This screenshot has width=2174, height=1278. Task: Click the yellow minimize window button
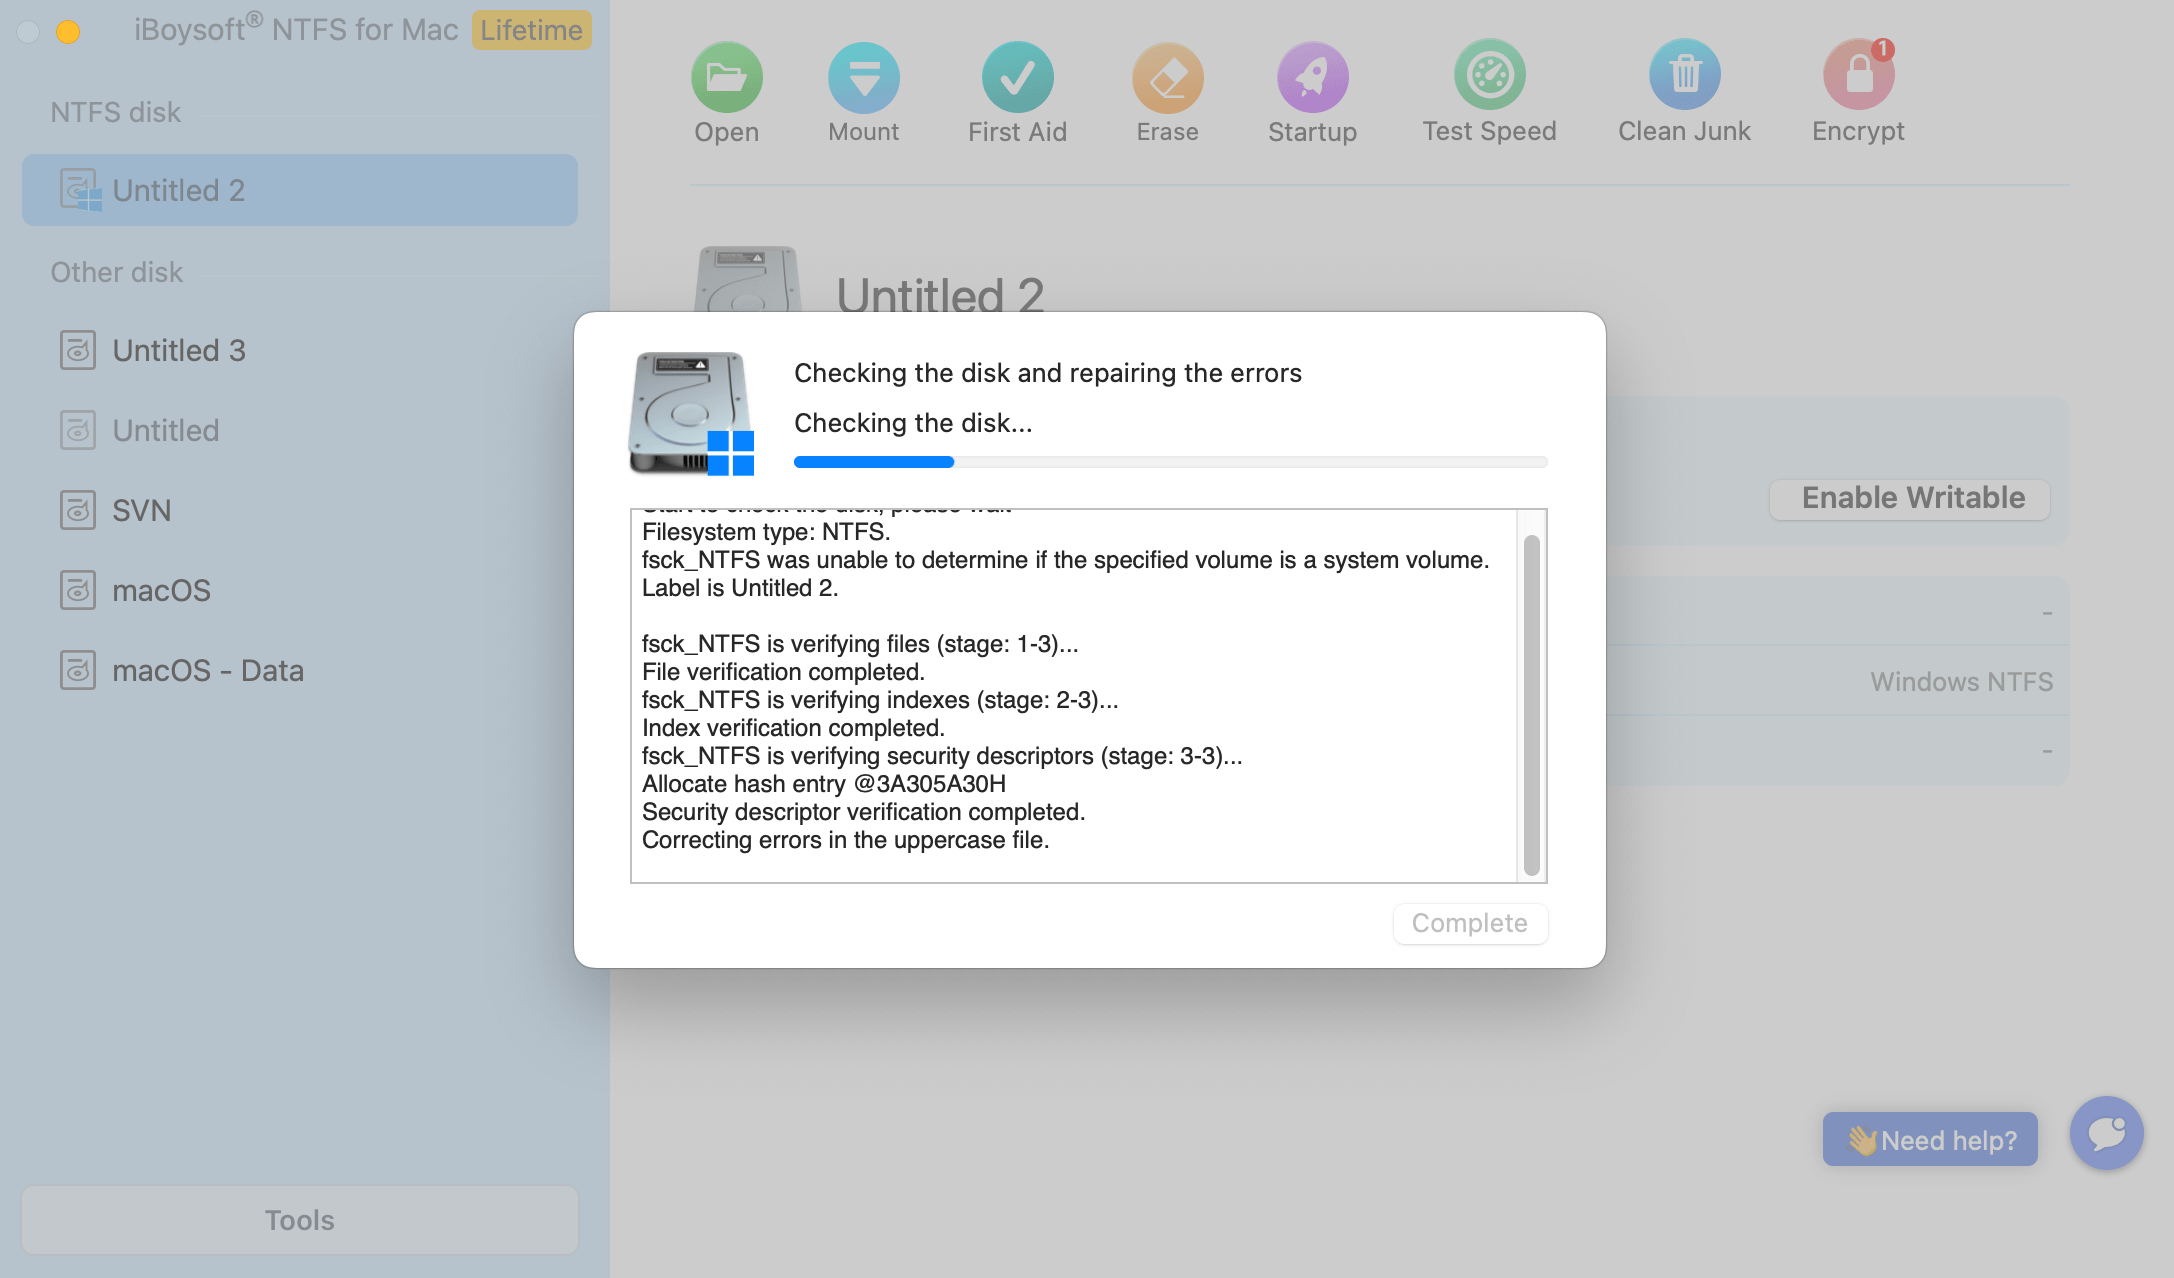(x=68, y=32)
